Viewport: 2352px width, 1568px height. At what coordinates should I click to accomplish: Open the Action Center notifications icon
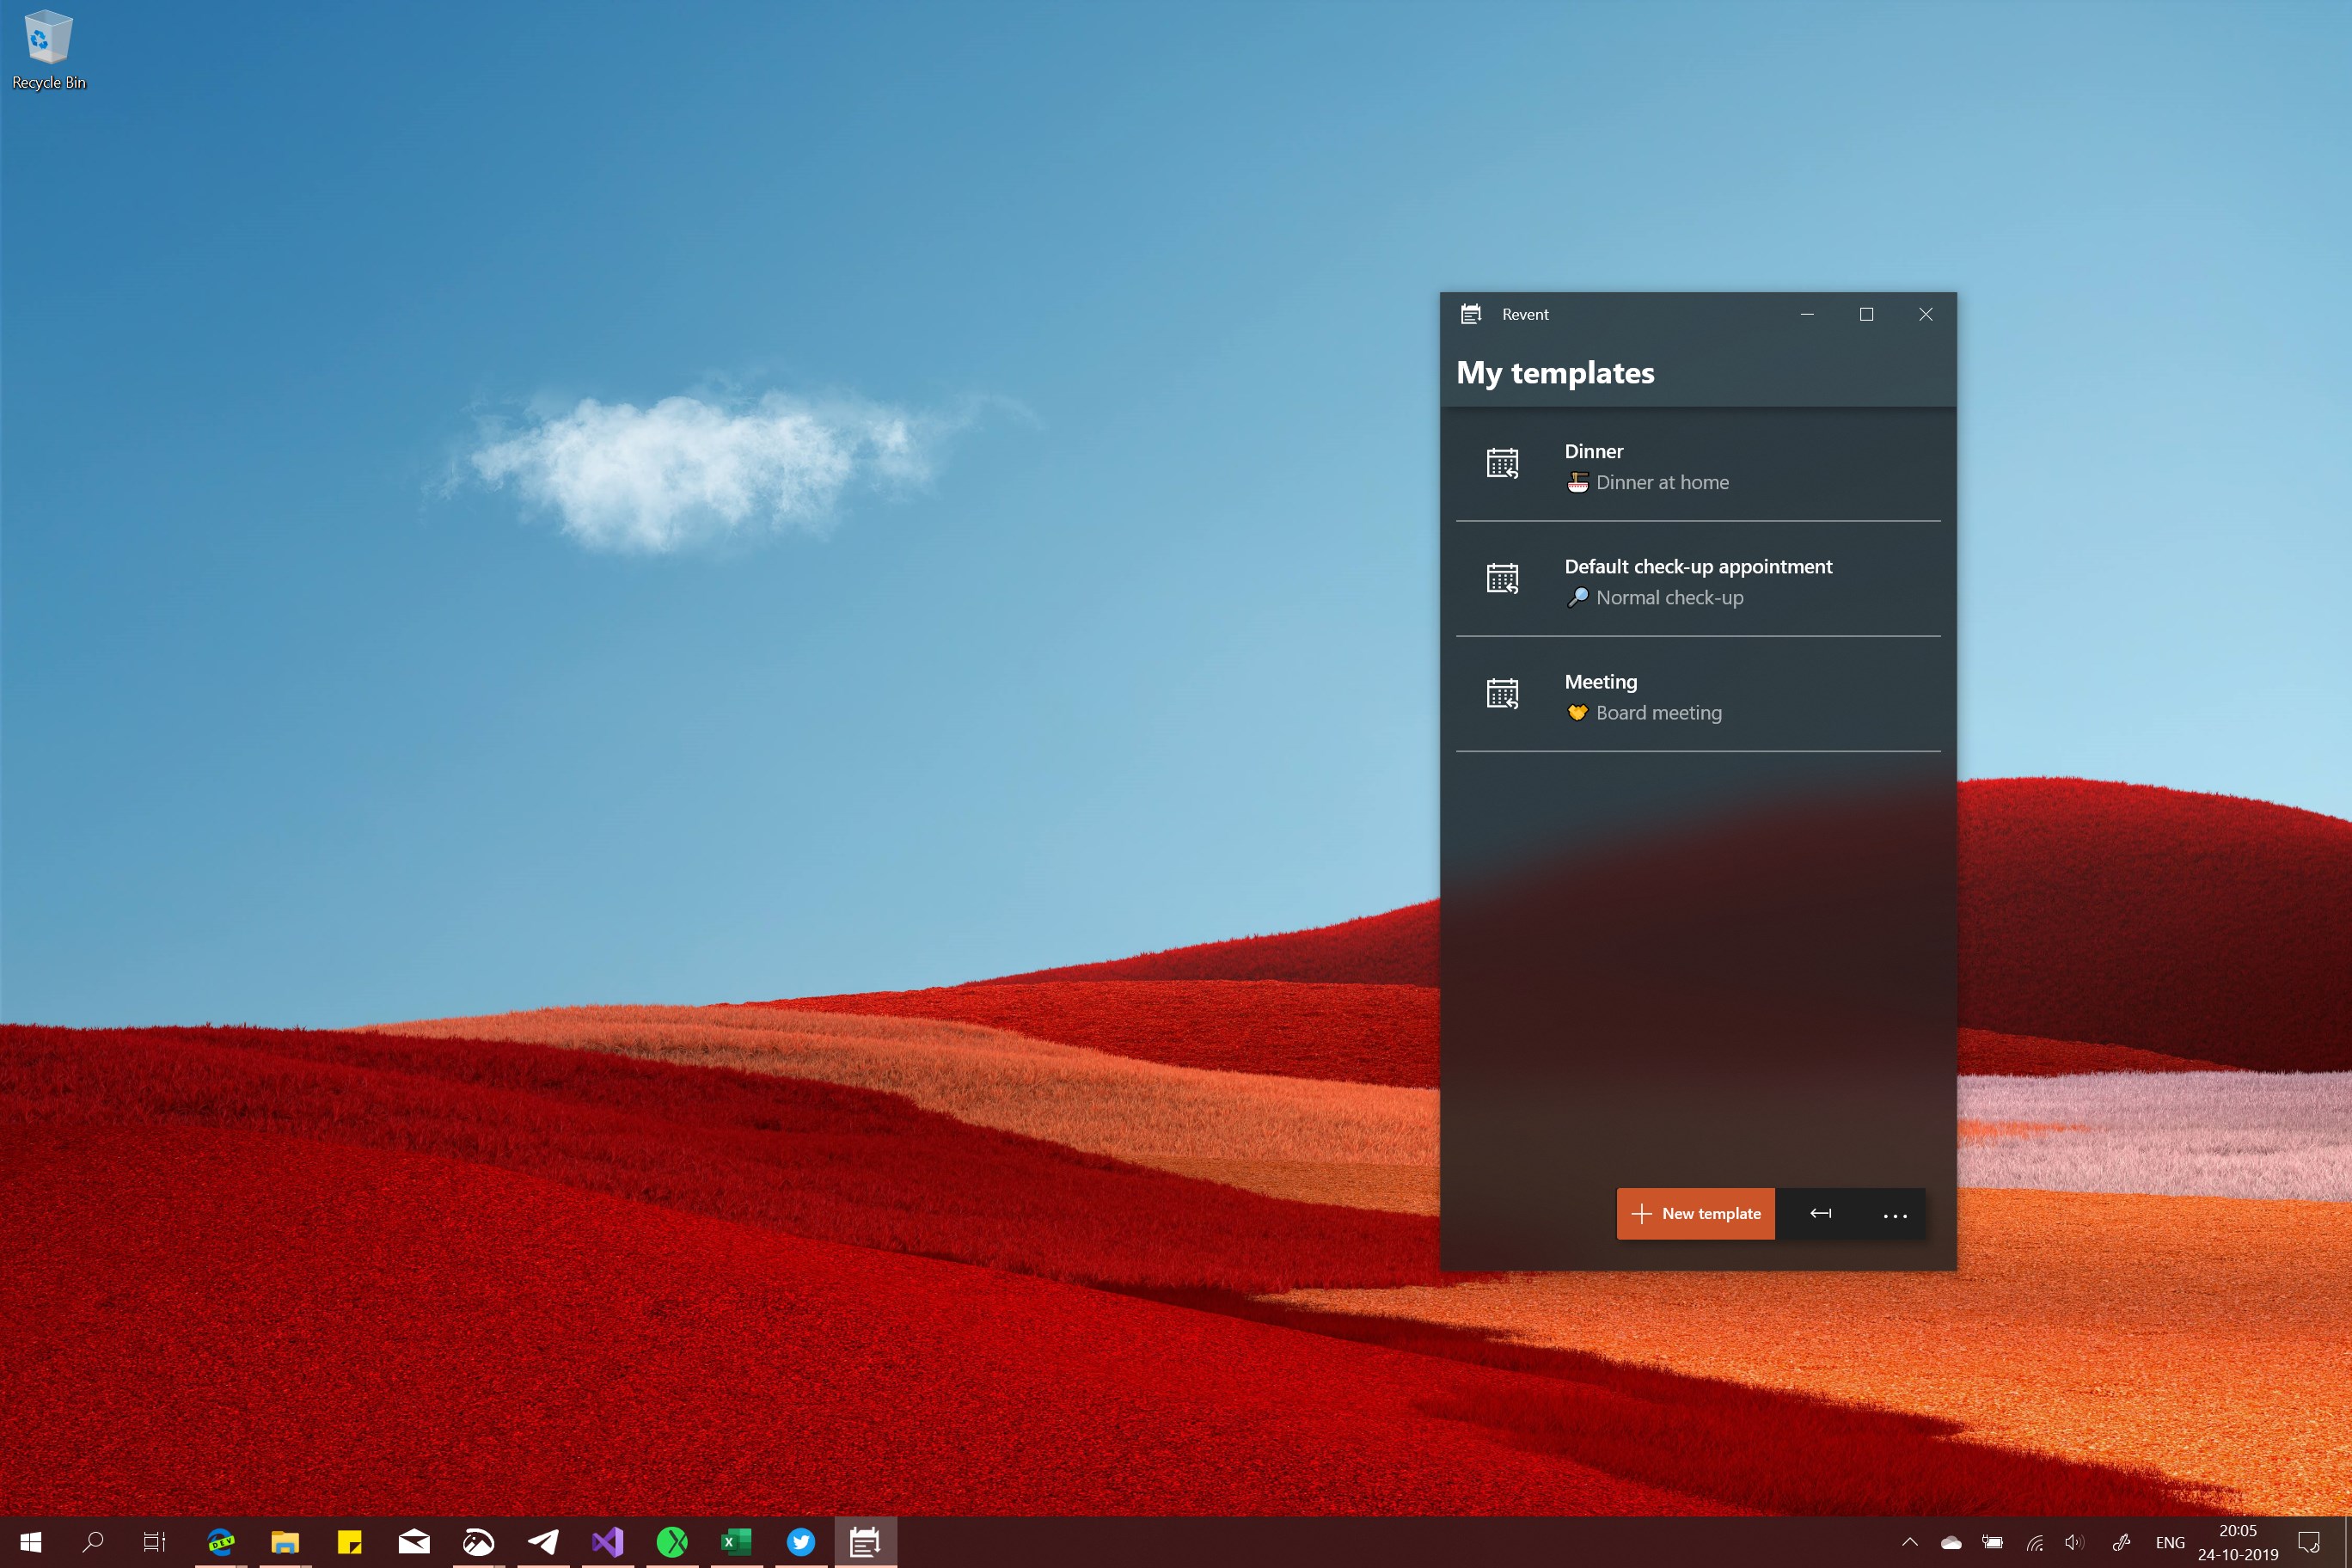tap(2309, 1542)
